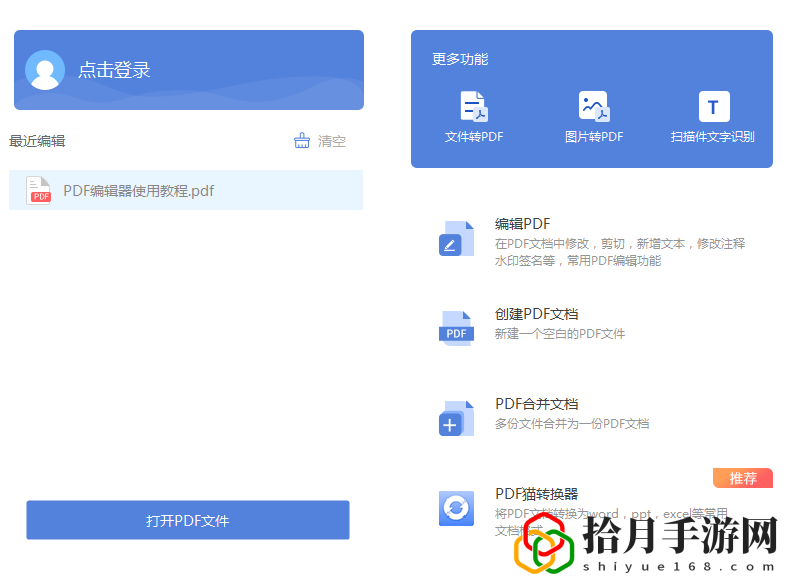Click the 创建PDF文档 icon
790x580 pixels.
pos(456,328)
